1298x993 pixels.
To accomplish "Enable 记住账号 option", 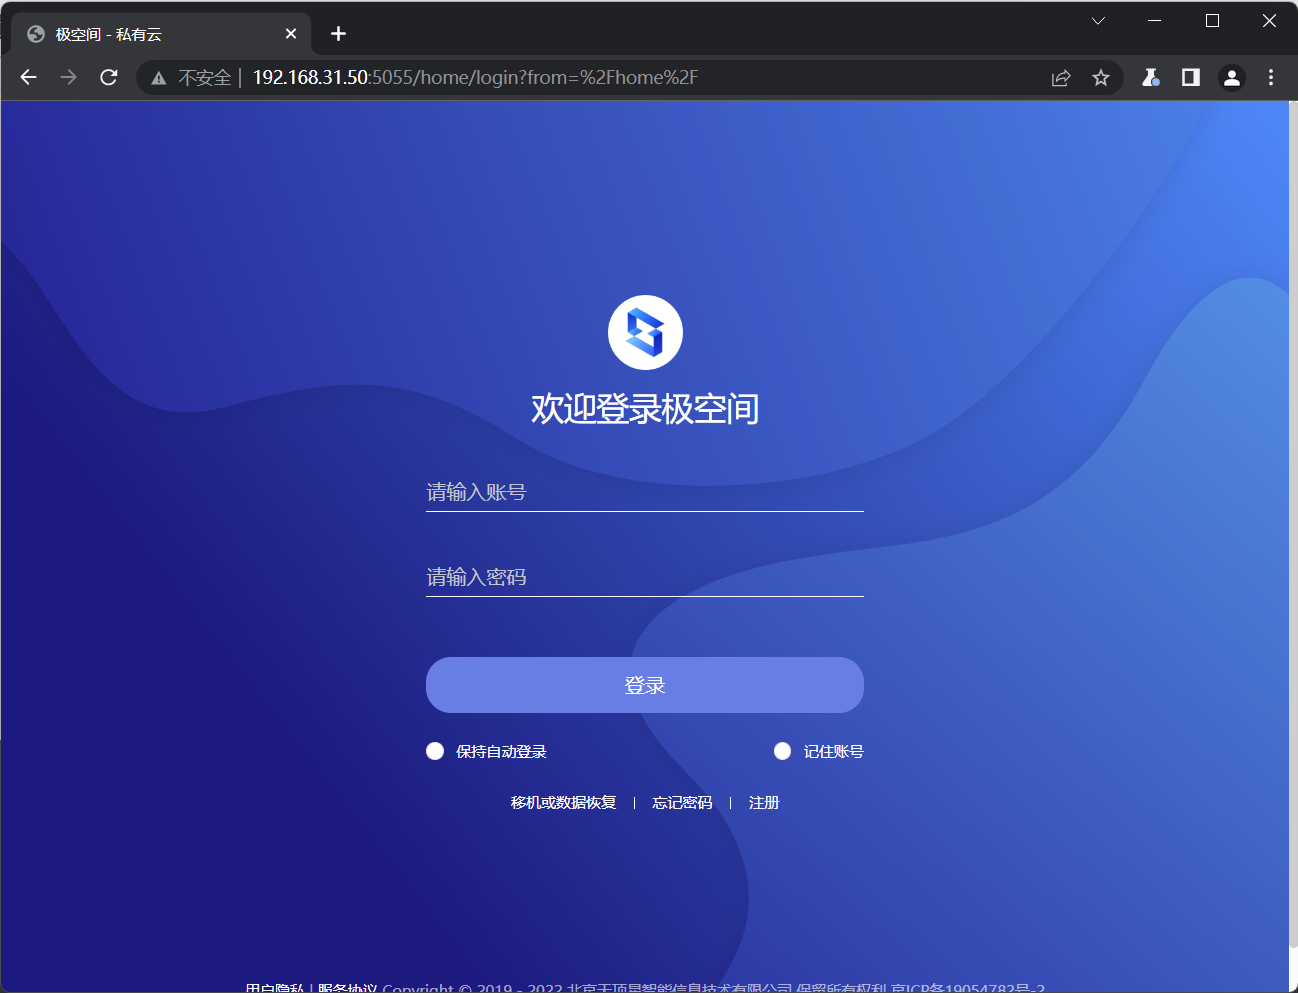I will pos(782,751).
